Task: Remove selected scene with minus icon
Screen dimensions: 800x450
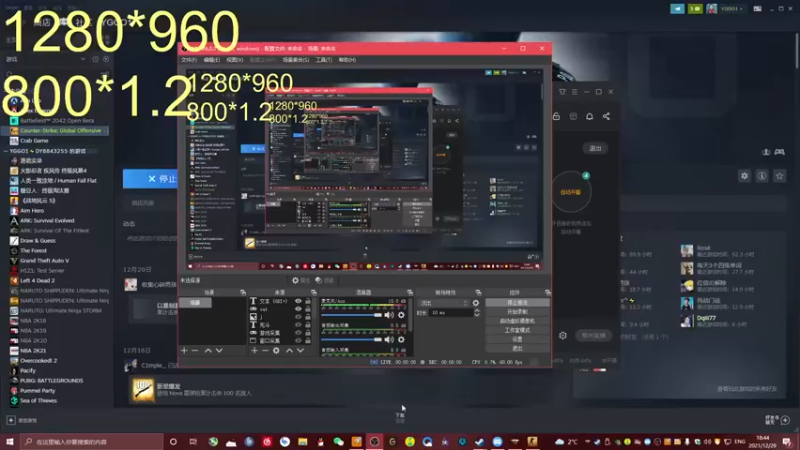Action: pos(195,351)
